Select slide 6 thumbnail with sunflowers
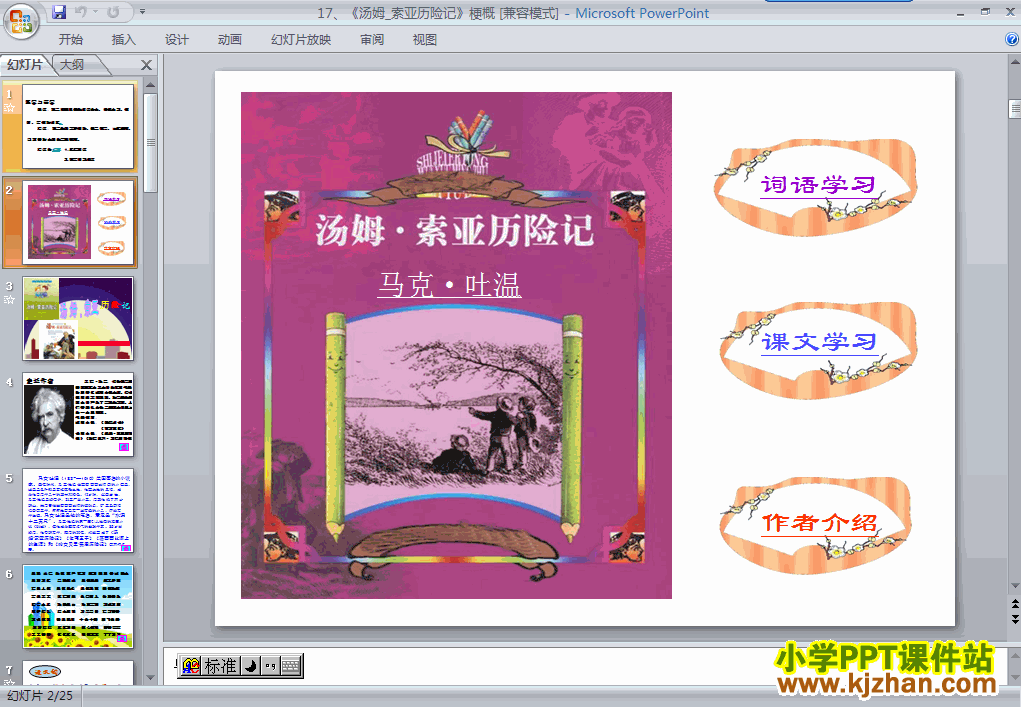 point(78,606)
